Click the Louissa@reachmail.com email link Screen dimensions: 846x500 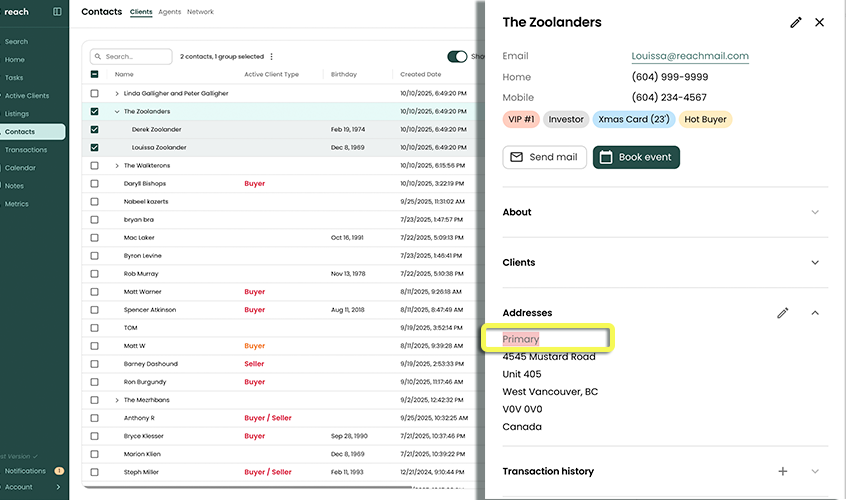pyautogui.click(x=690, y=56)
